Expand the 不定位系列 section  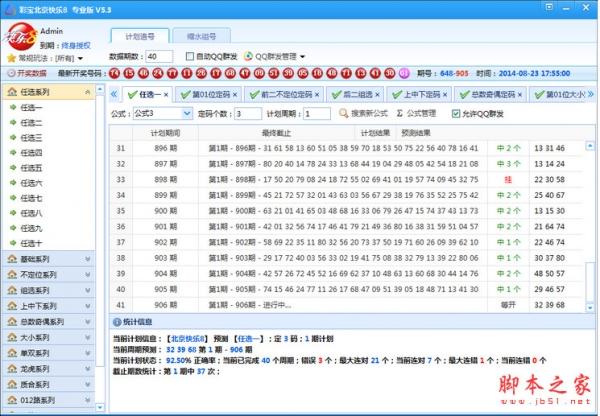pyautogui.click(x=88, y=275)
